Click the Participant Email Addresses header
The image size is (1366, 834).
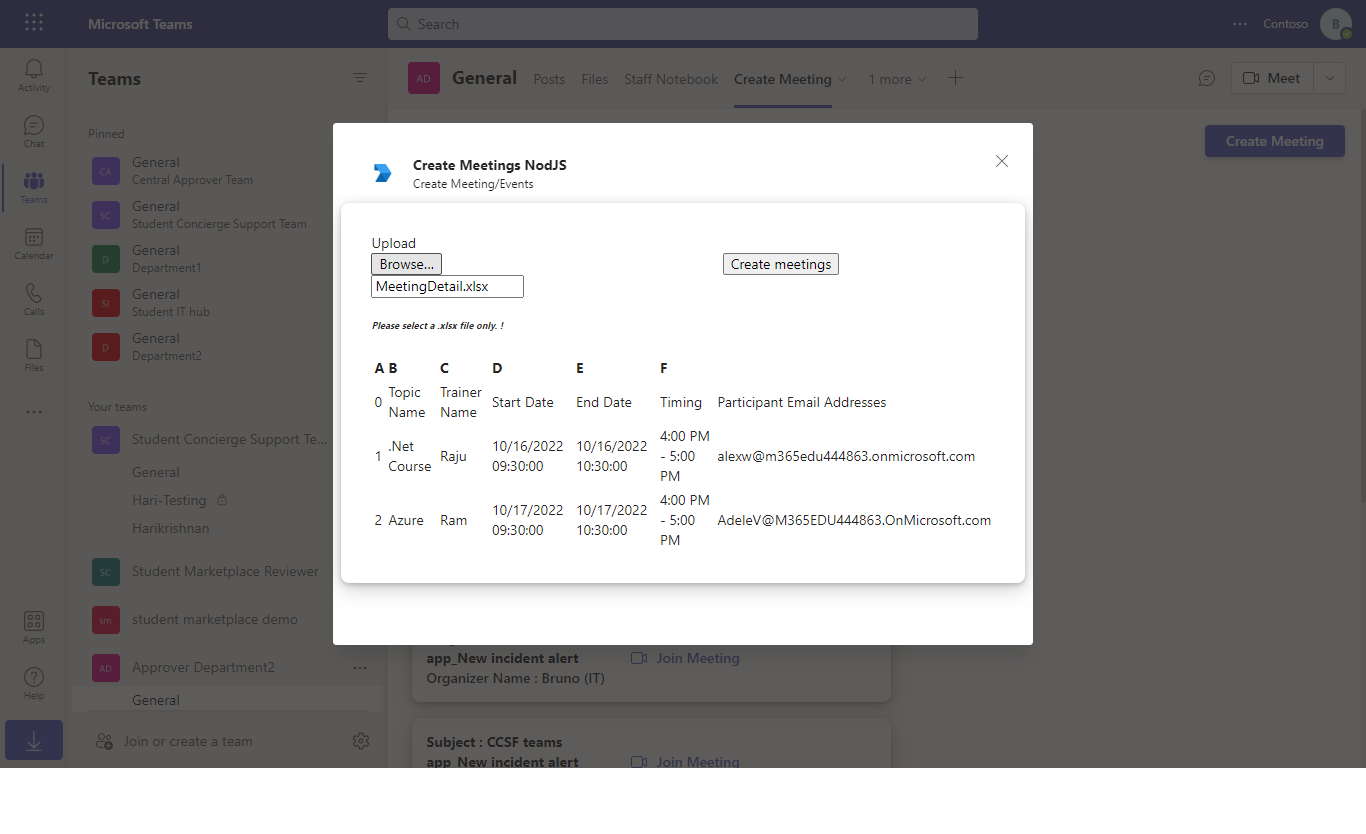pos(802,402)
